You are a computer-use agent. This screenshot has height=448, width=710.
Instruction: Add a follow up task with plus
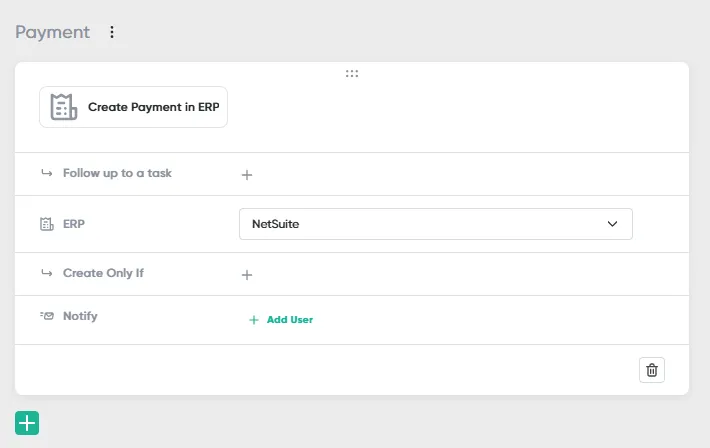click(x=247, y=175)
